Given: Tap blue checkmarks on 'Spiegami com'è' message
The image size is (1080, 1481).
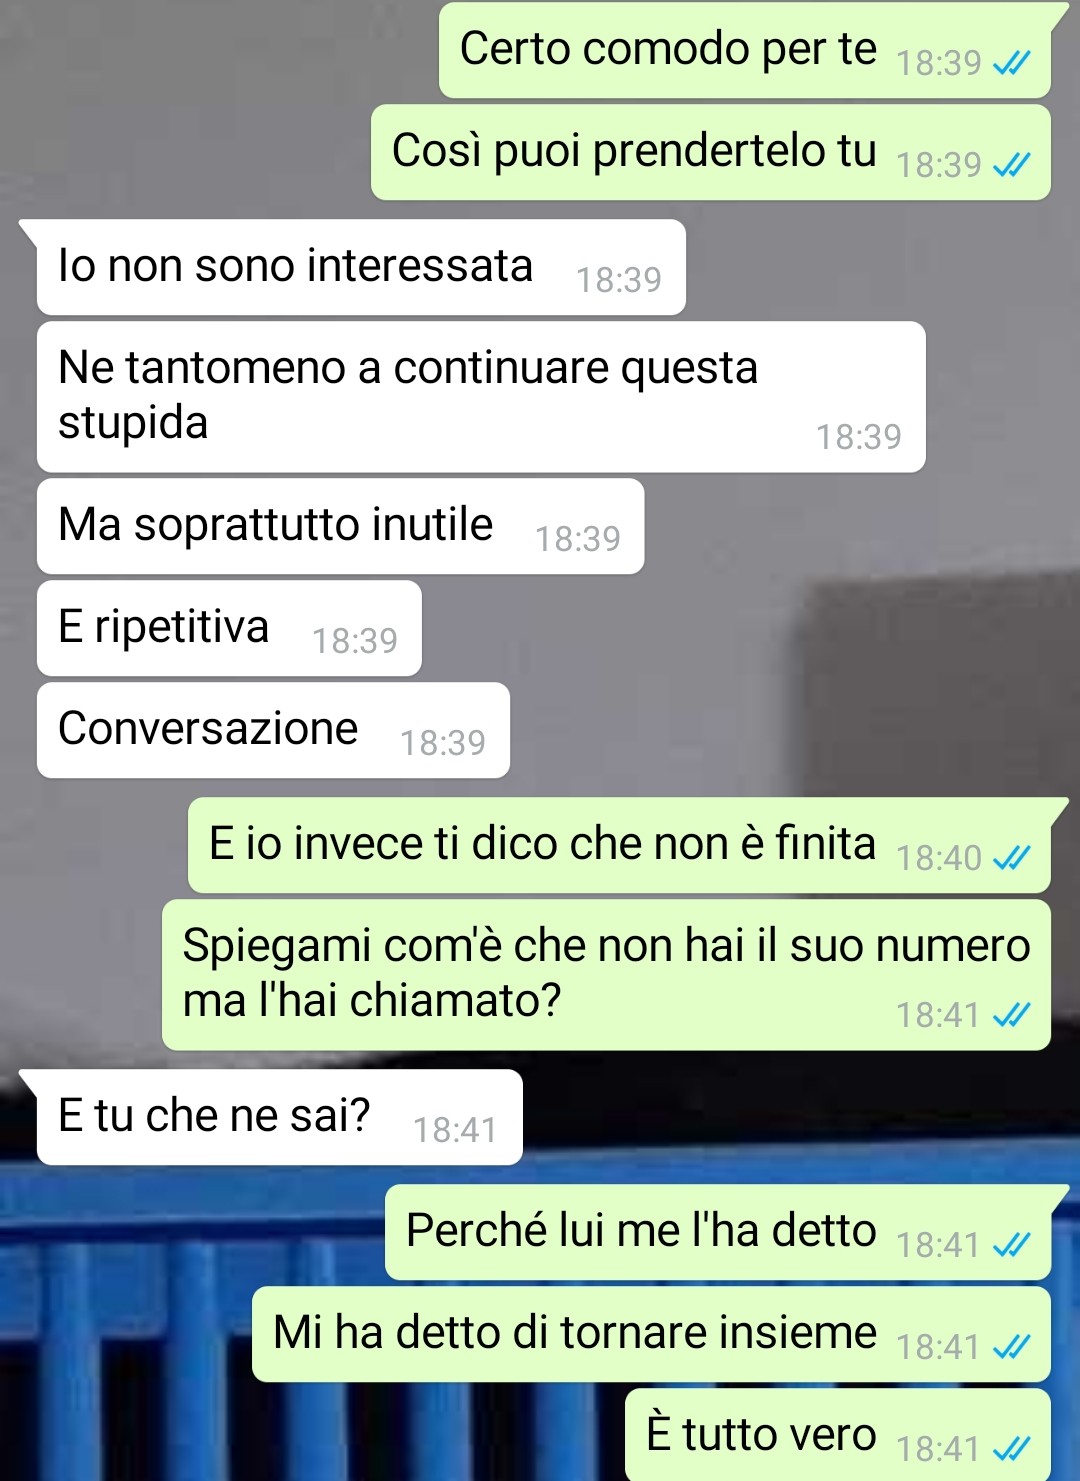Looking at the screenshot, I should coord(1011,1016).
